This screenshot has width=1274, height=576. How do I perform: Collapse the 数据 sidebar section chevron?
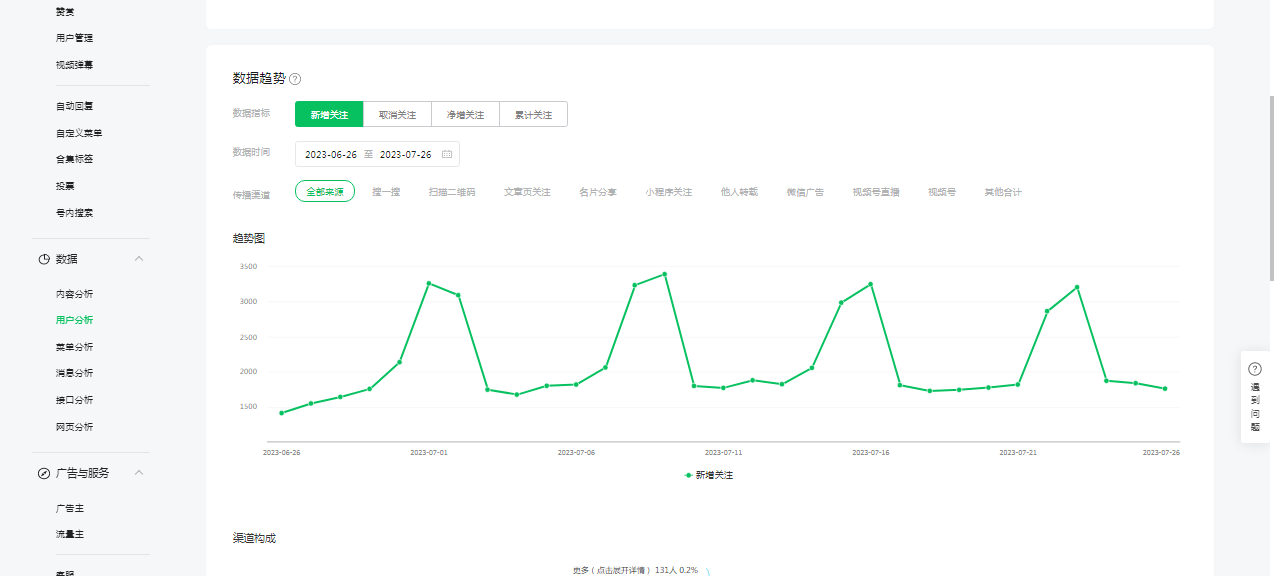[x=139, y=259]
